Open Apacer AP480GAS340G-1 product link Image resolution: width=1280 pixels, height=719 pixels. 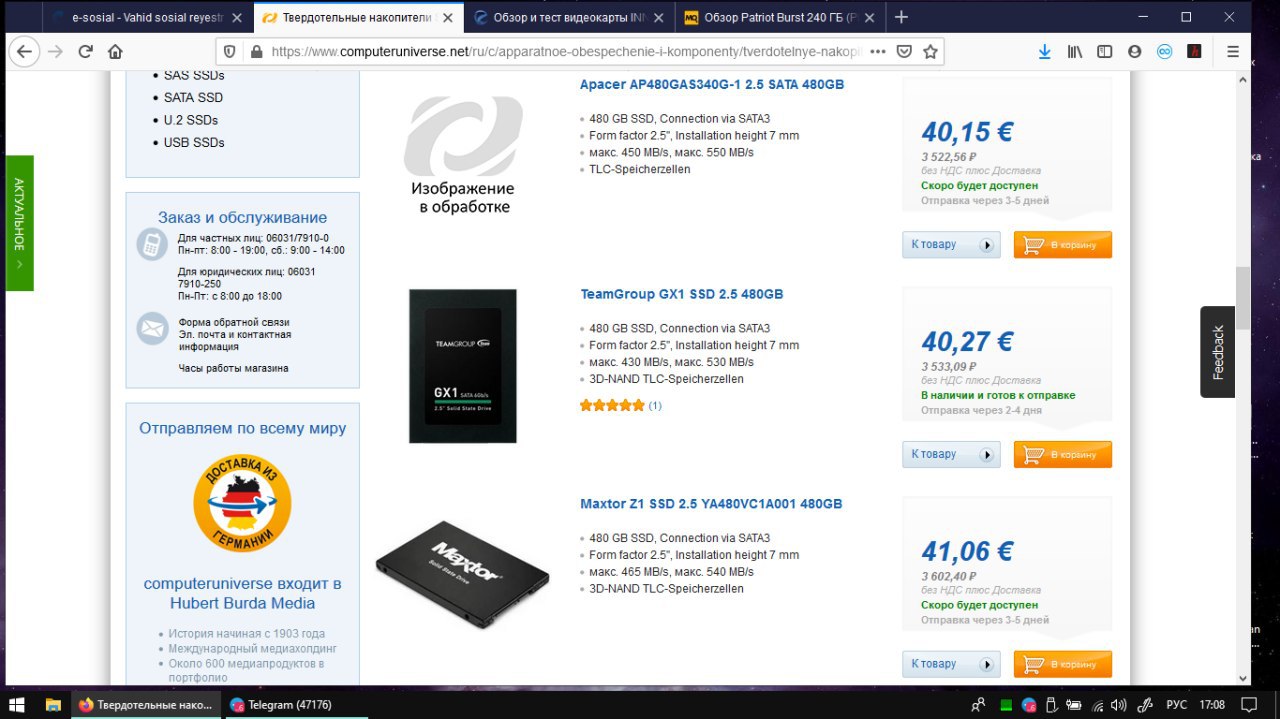[x=712, y=85]
